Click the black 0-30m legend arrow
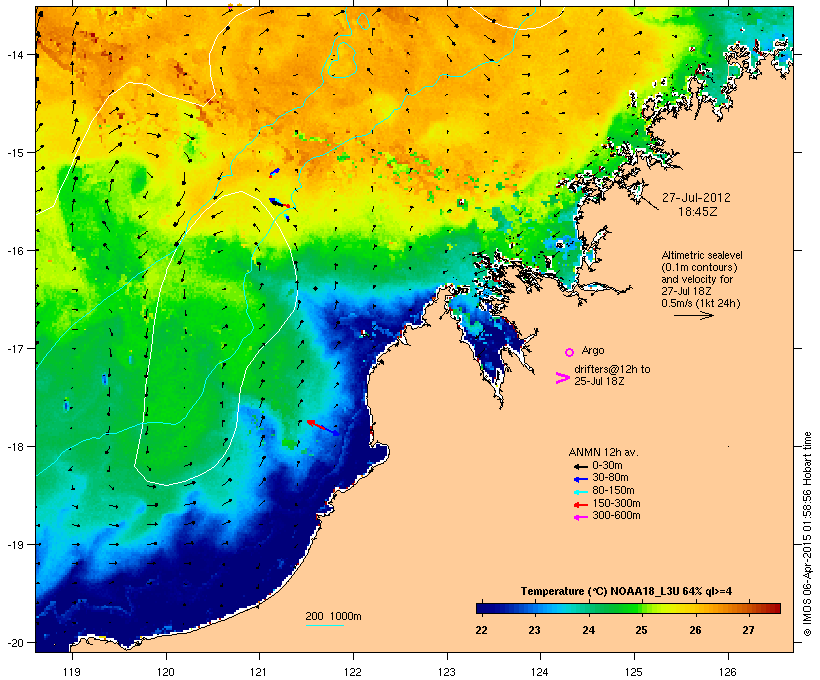The width and height of the screenshot is (820, 680). point(580,467)
